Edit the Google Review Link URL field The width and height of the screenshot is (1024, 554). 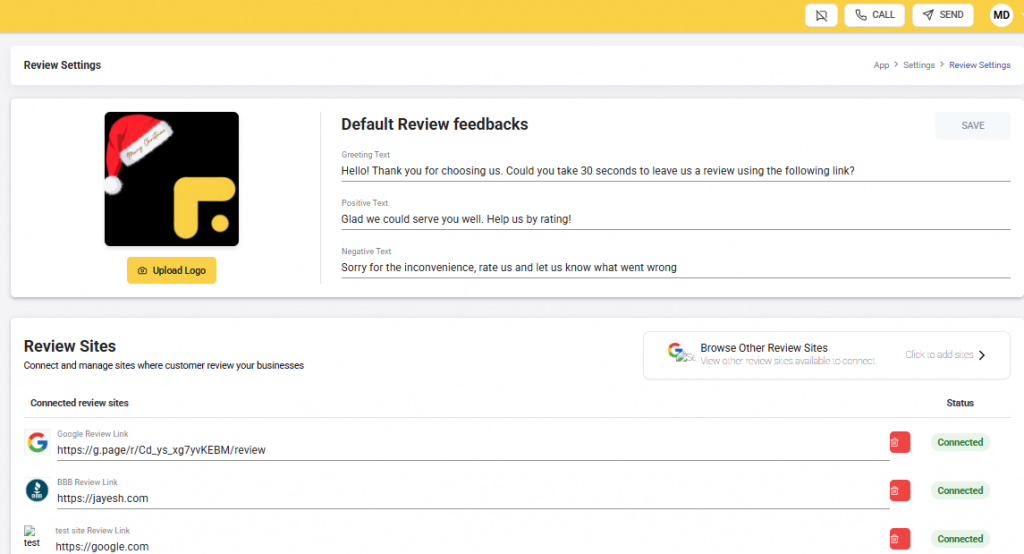coord(470,450)
